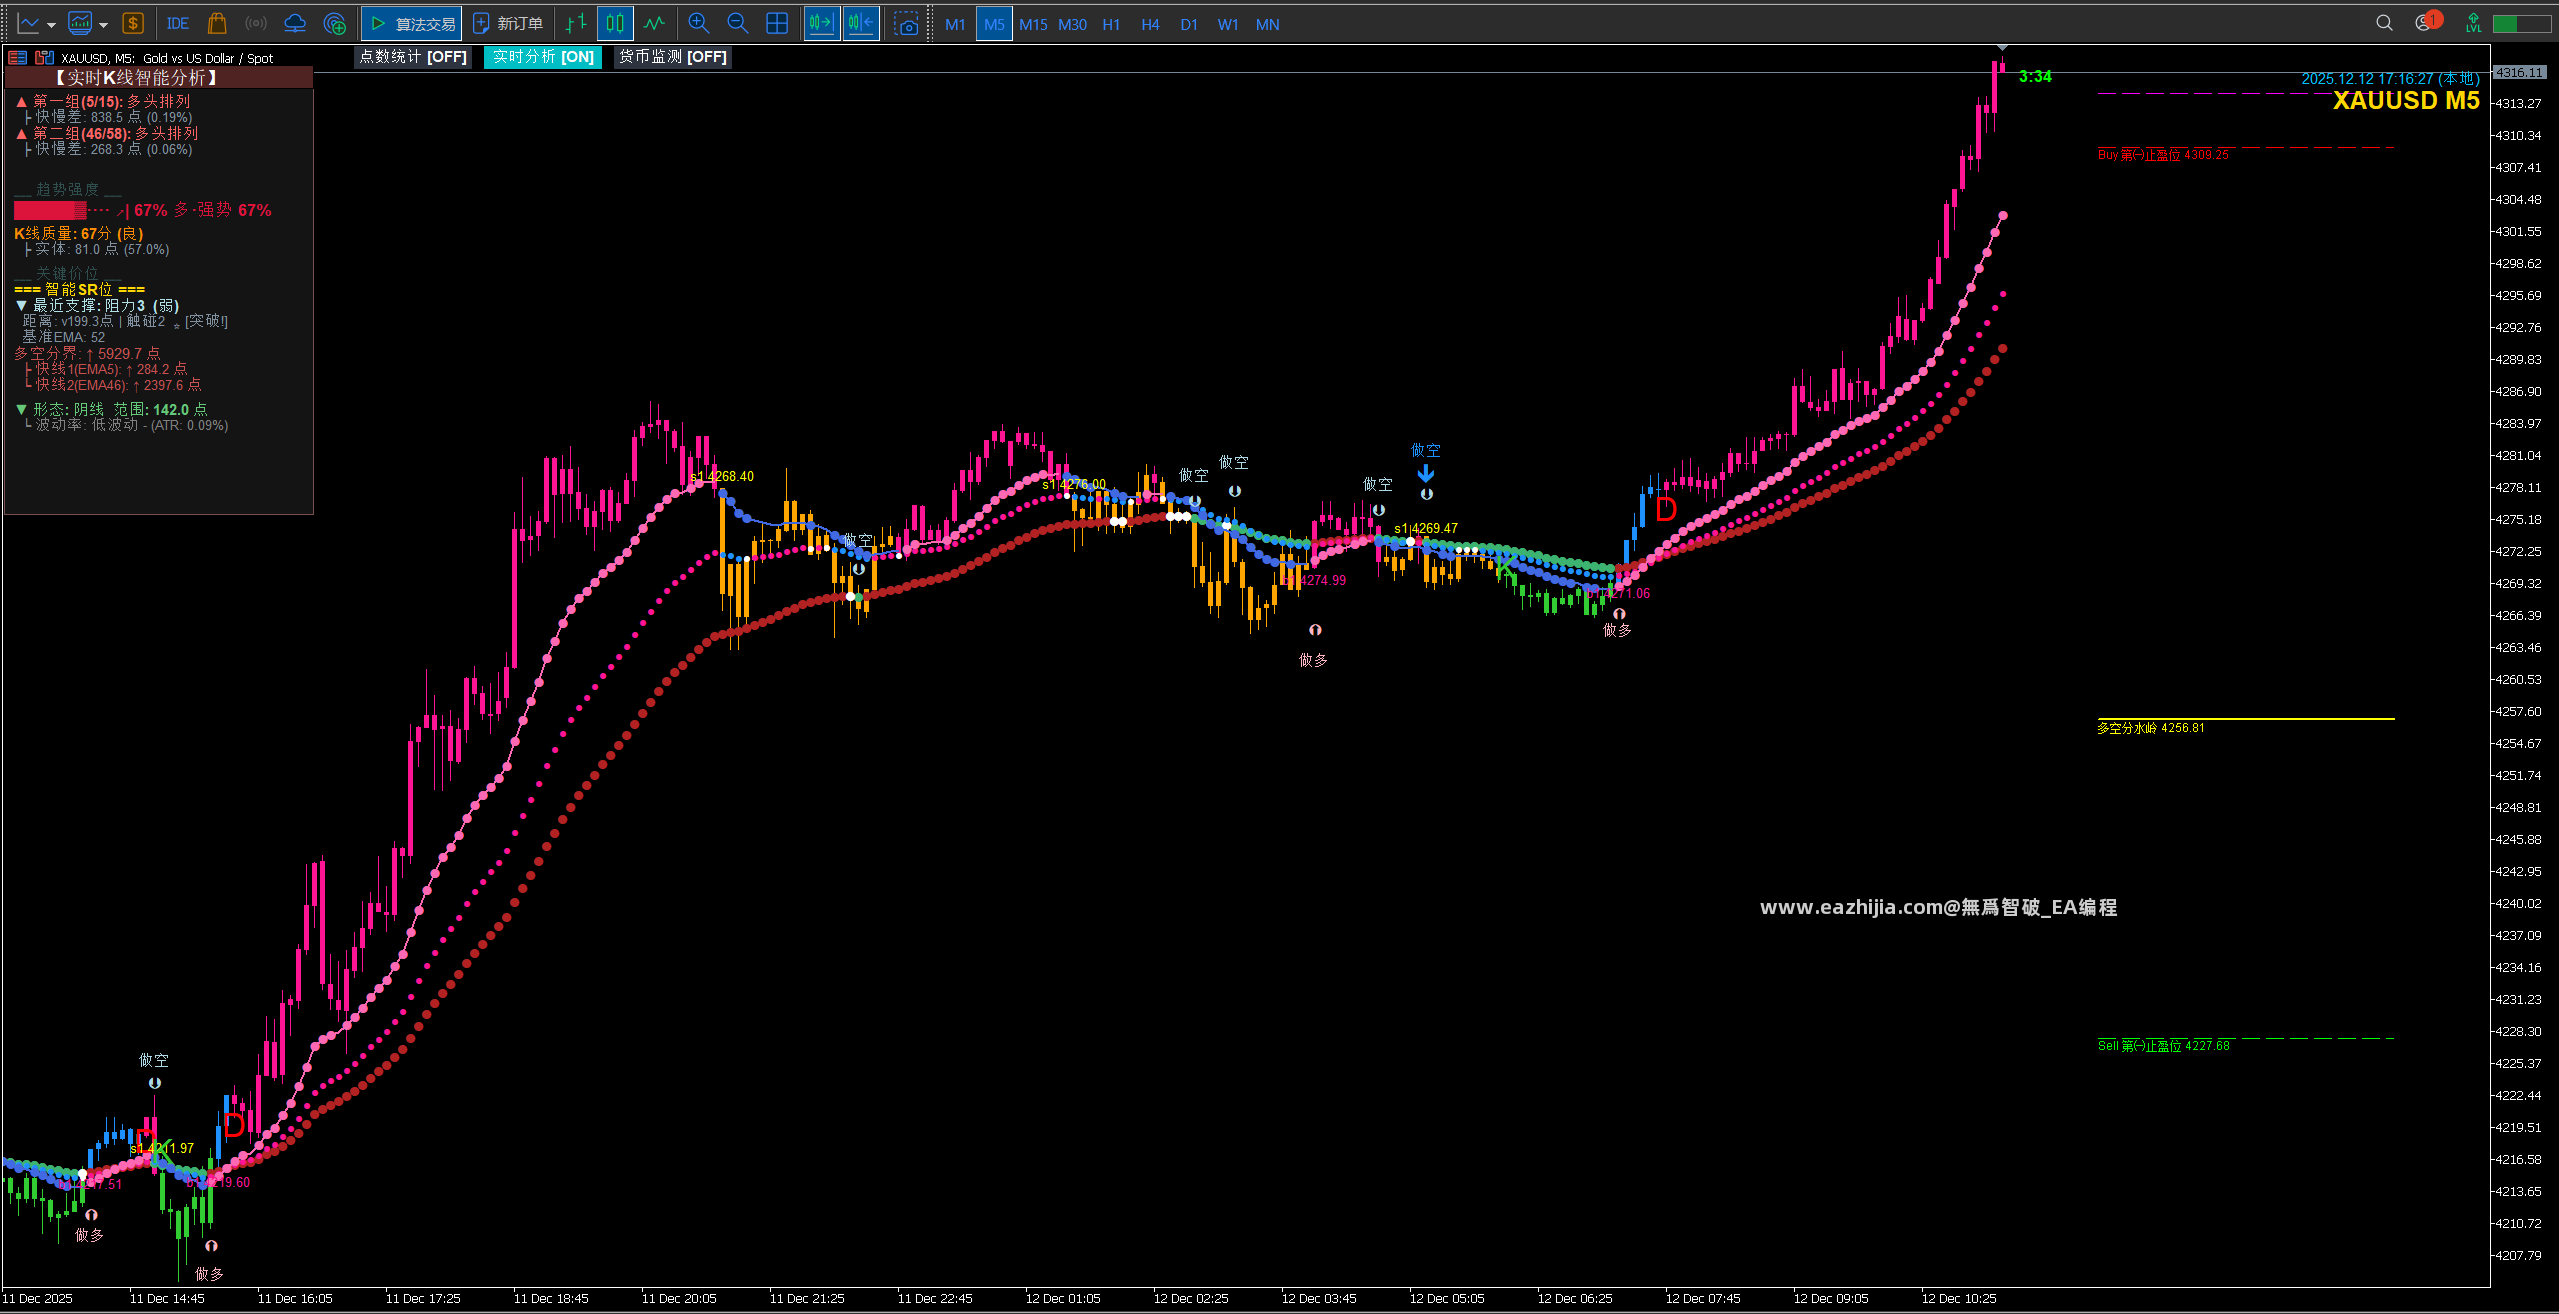Open the IDE MetaEditor button

point(178,23)
